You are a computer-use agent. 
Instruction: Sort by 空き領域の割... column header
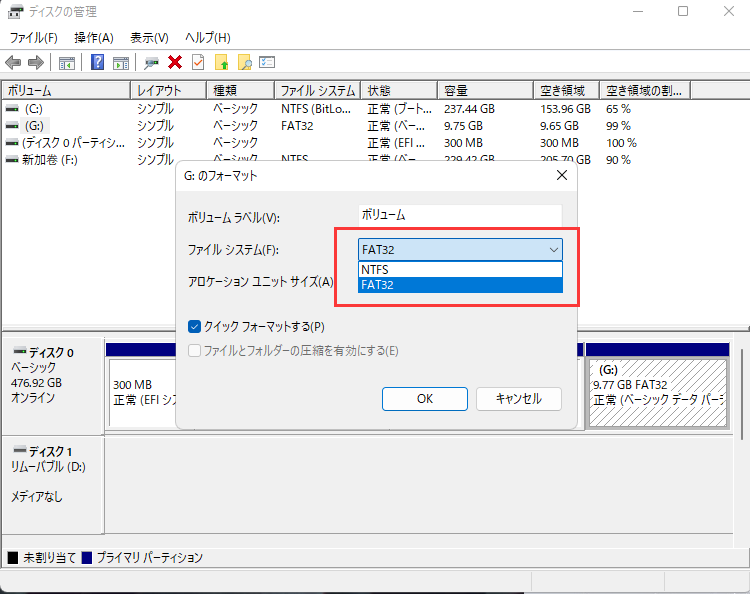coord(645,90)
